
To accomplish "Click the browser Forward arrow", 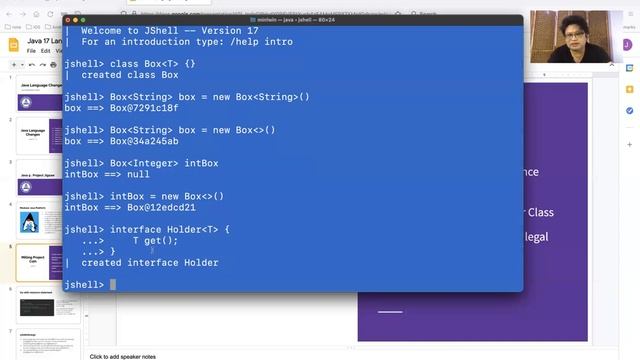I will [x=23, y=14].
